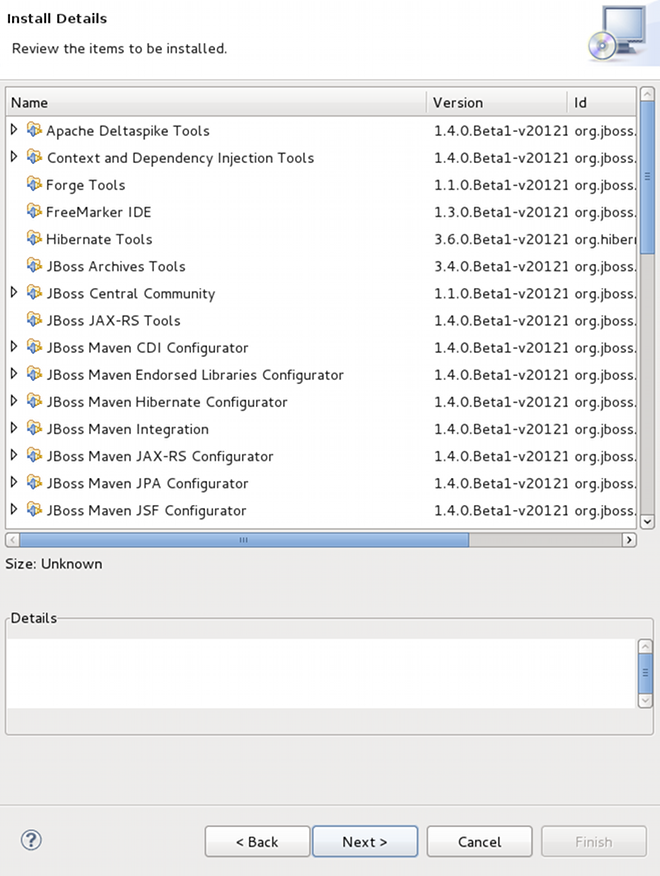Expand JBoss Maven Endorsed Libraries Configurator node
The width and height of the screenshot is (660, 876).
coord(14,374)
